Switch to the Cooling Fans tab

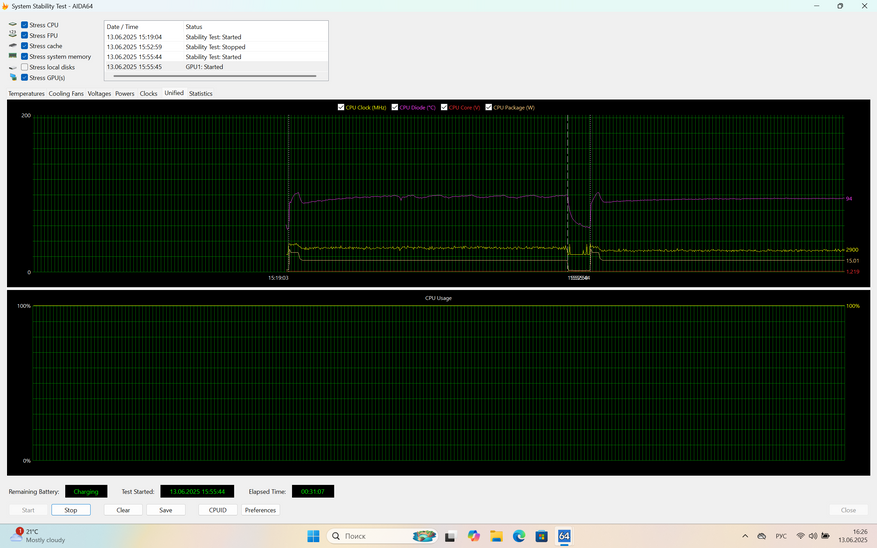point(66,93)
